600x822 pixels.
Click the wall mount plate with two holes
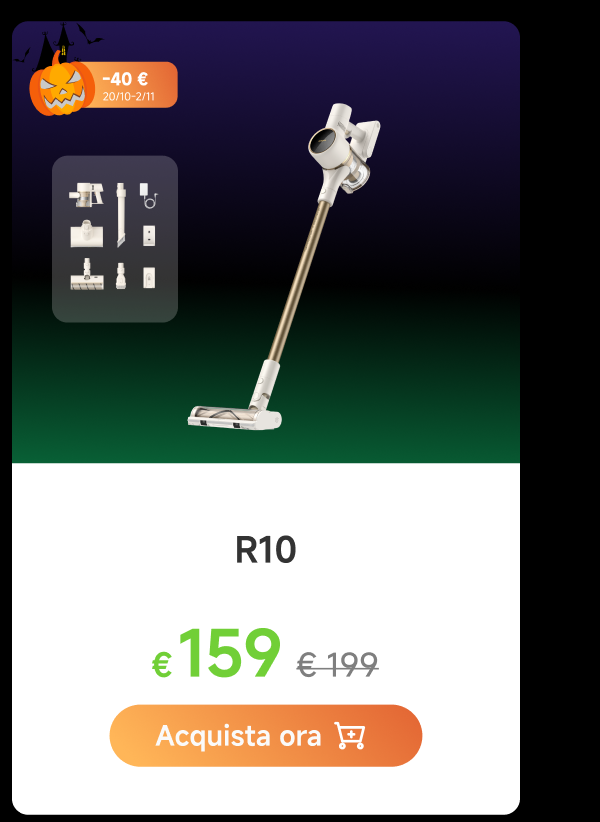tap(149, 235)
